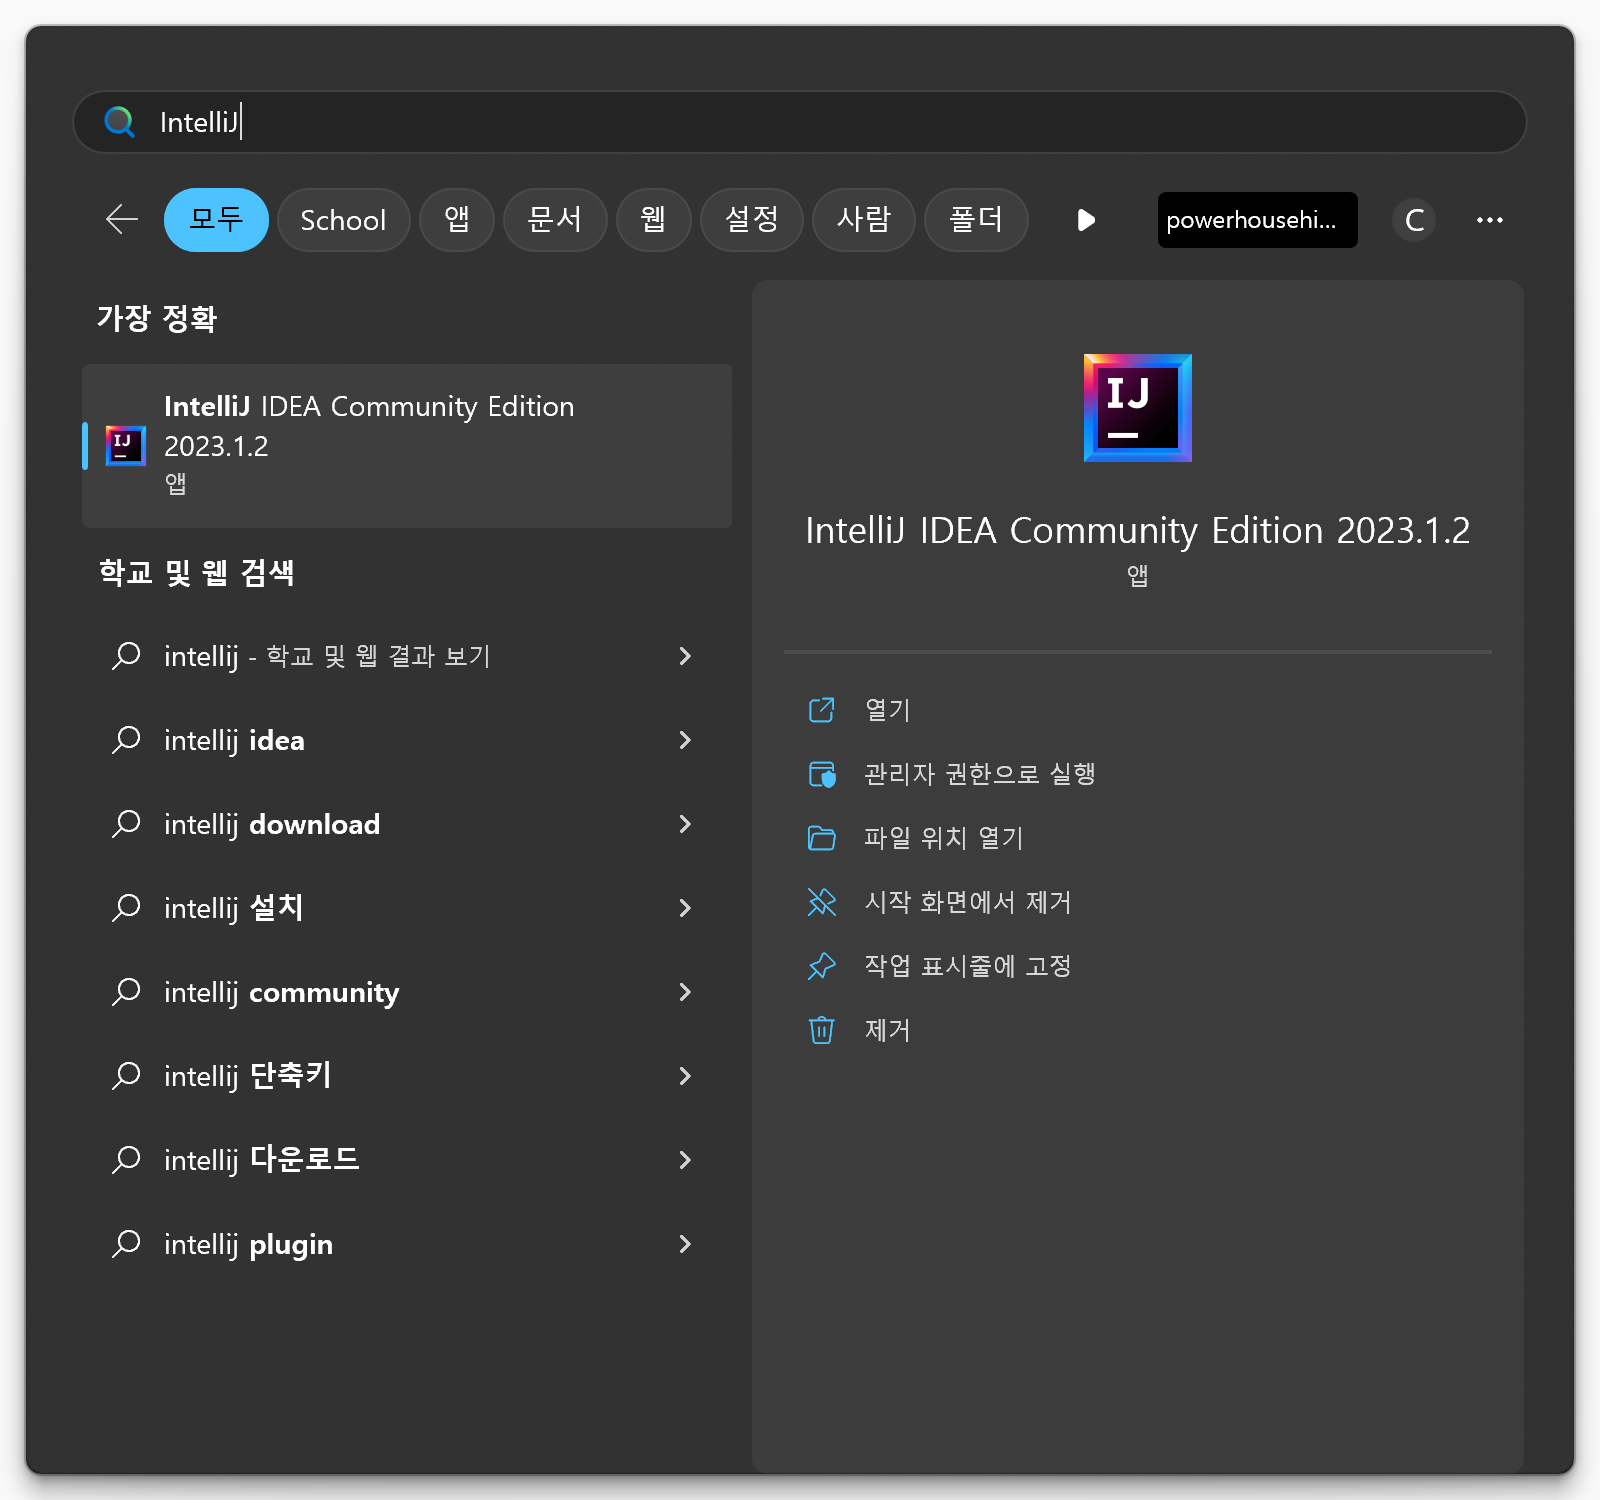Expand chevron for intellij 다운로드
The width and height of the screenshot is (1600, 1500).
[x=685, y=1160]
